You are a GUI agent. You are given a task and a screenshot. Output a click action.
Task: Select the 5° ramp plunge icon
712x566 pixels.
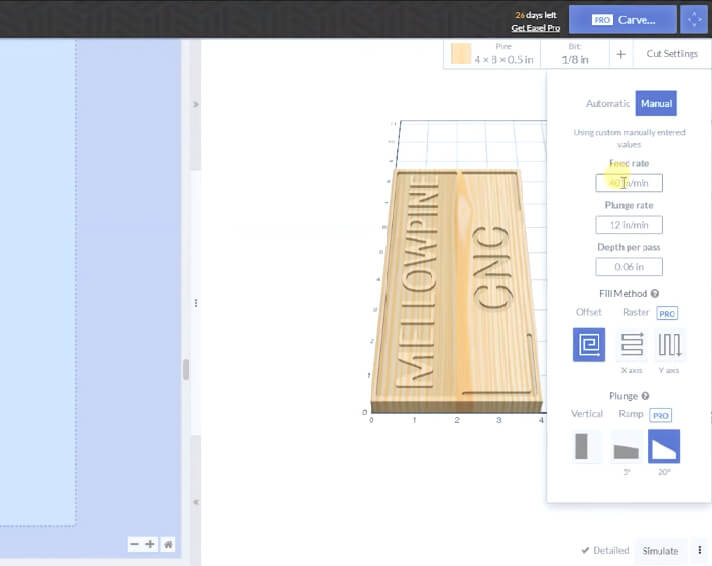click(626, 446)
